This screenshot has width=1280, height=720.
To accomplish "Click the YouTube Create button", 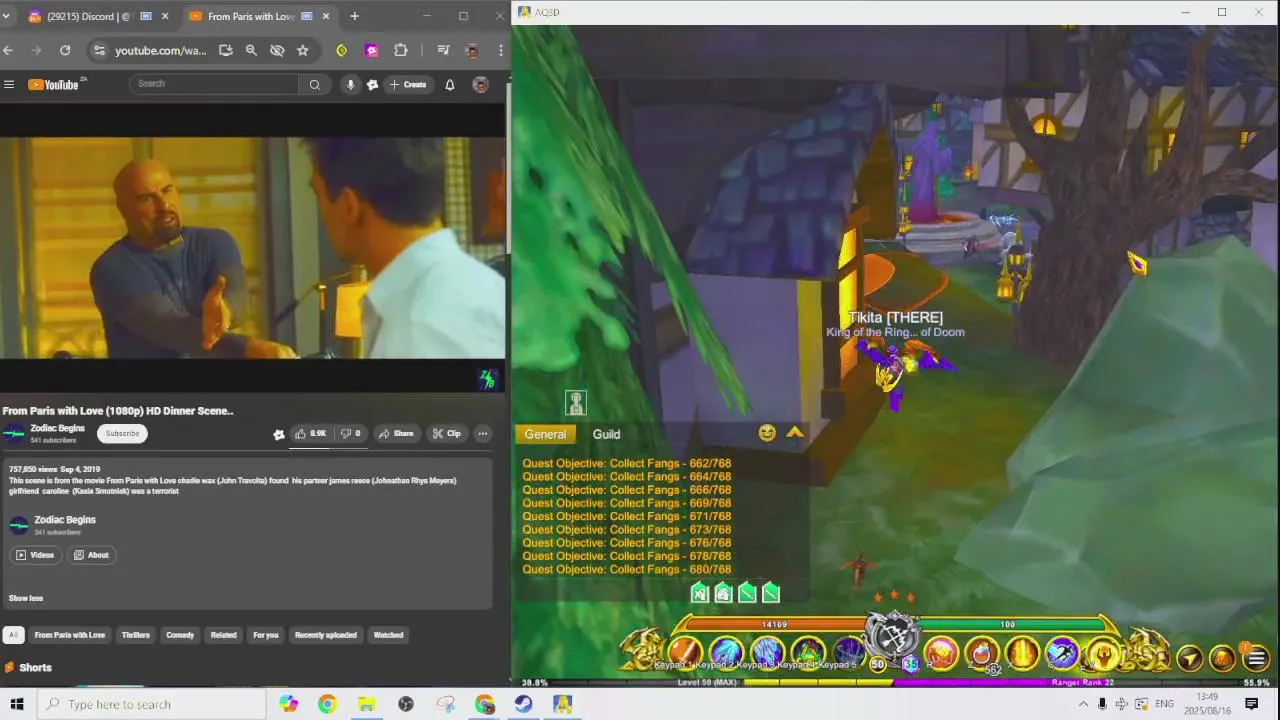I will (x=408, y=84).
